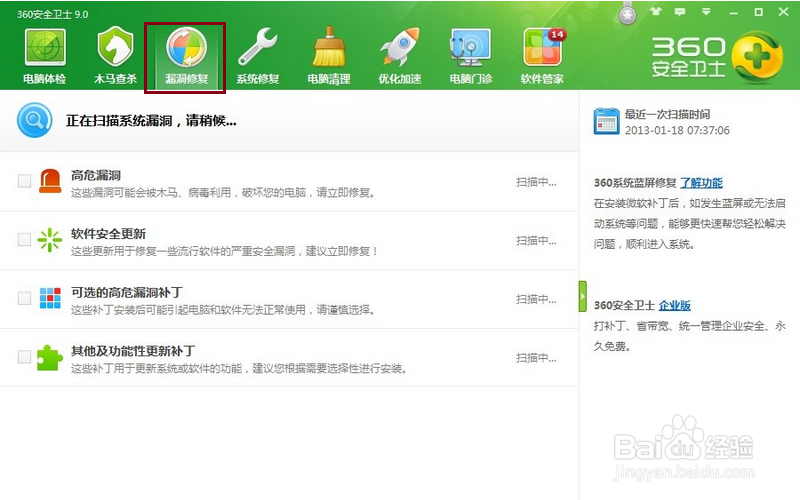800x500 pixels.
Task: Click the 360 安全卫士 logo
Action: click(717, 57)
